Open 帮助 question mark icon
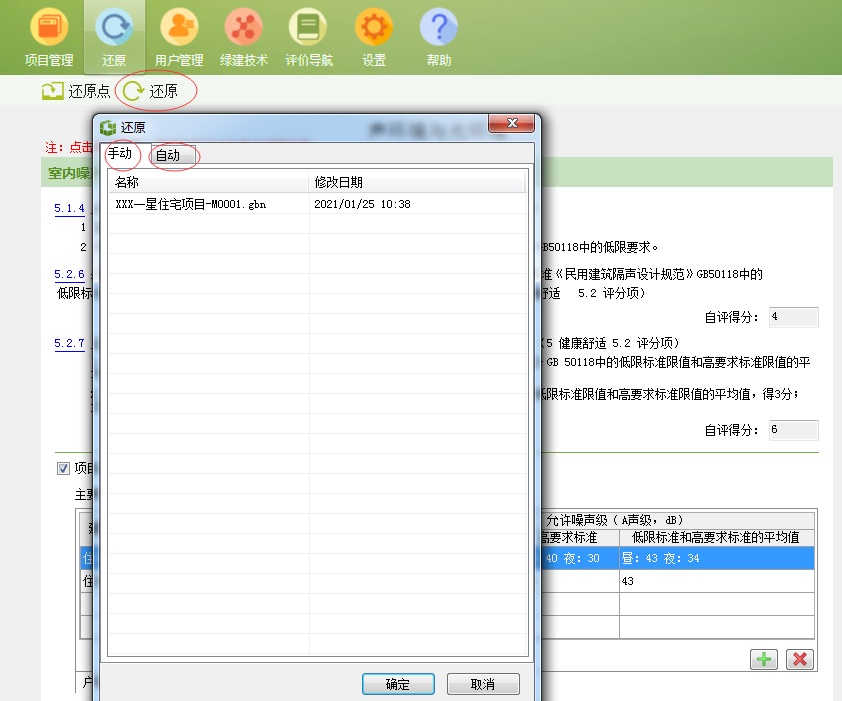842x701 pixels. coord(439,36)
